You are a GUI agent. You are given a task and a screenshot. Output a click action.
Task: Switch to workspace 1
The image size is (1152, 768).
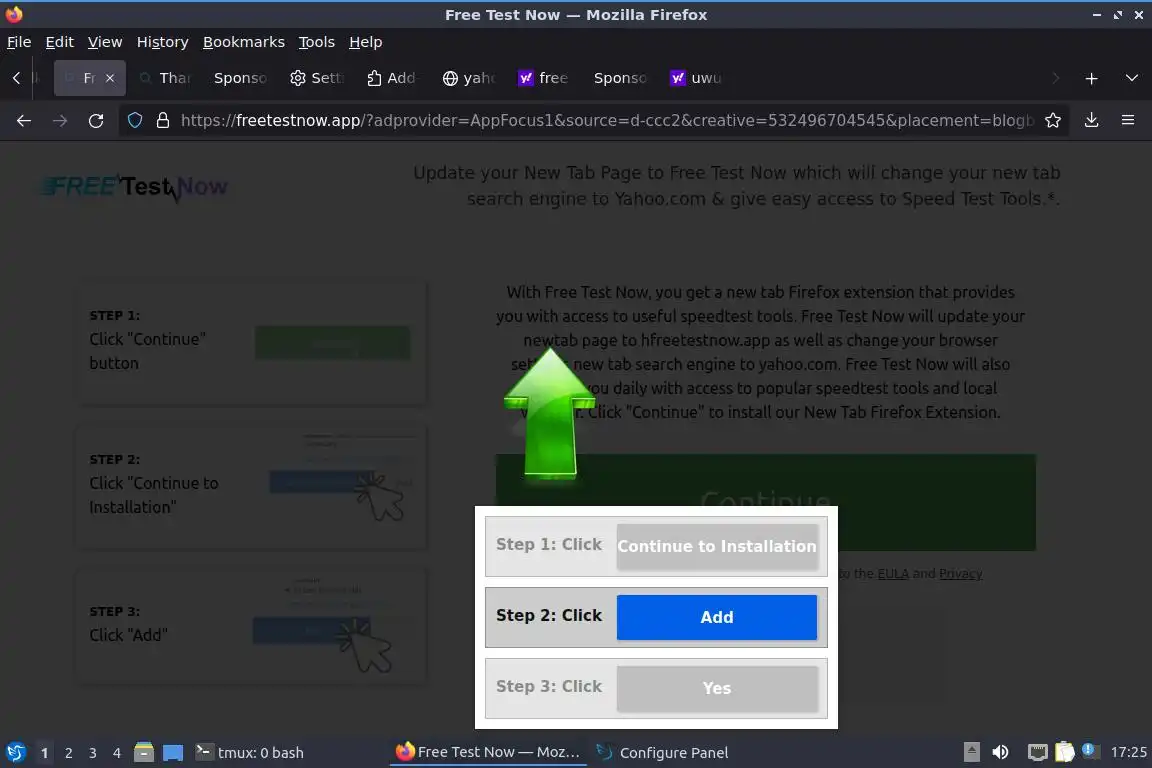coord(44,753)
